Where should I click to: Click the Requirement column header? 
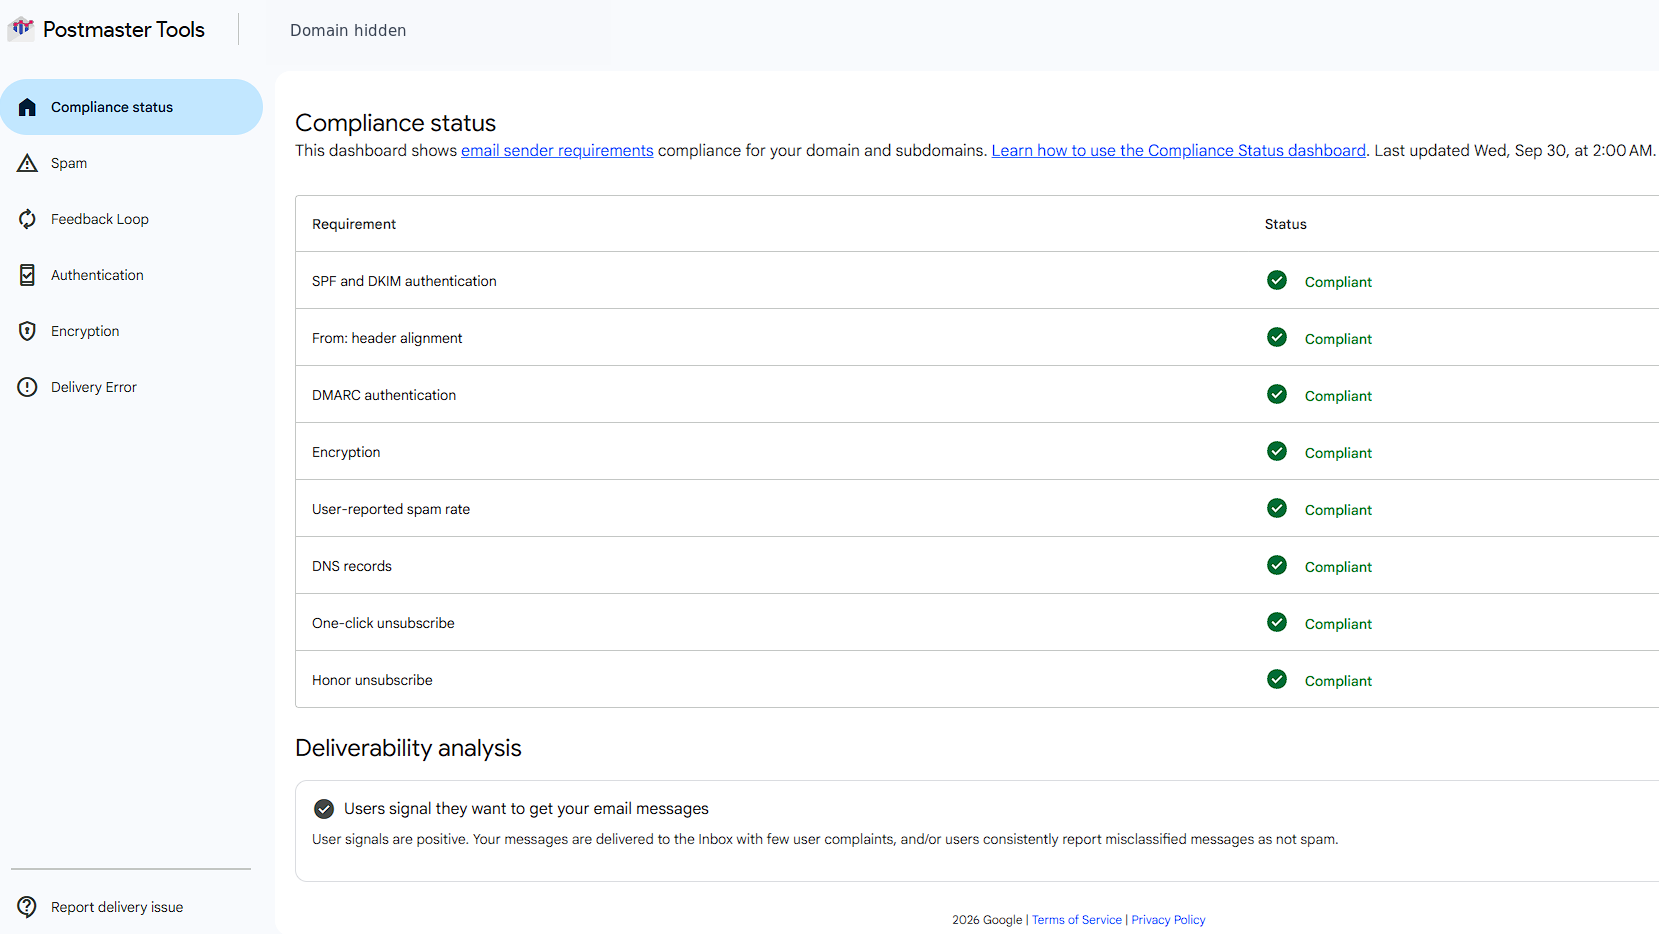coord(354,224)
